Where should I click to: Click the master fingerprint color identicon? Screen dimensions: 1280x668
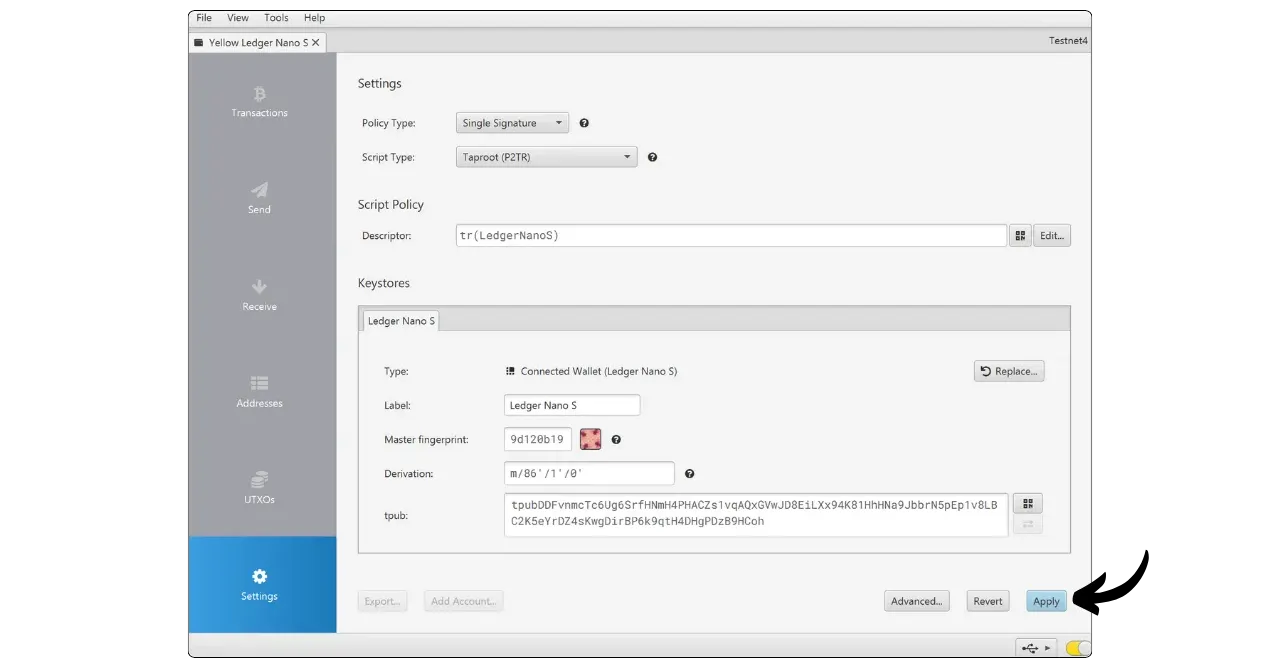click(x=590, y=439)
